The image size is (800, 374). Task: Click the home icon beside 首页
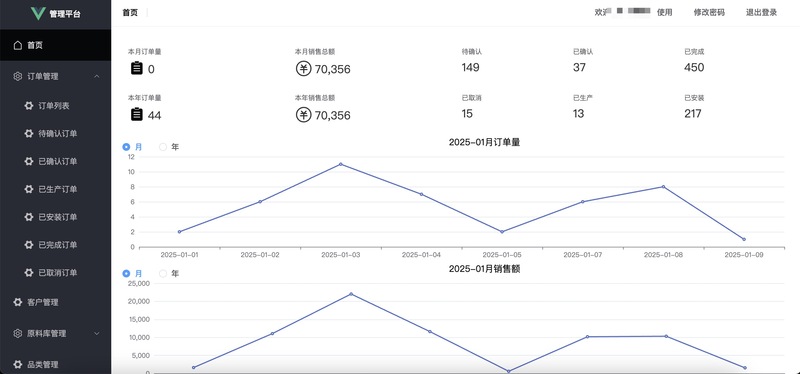[18, 45]
